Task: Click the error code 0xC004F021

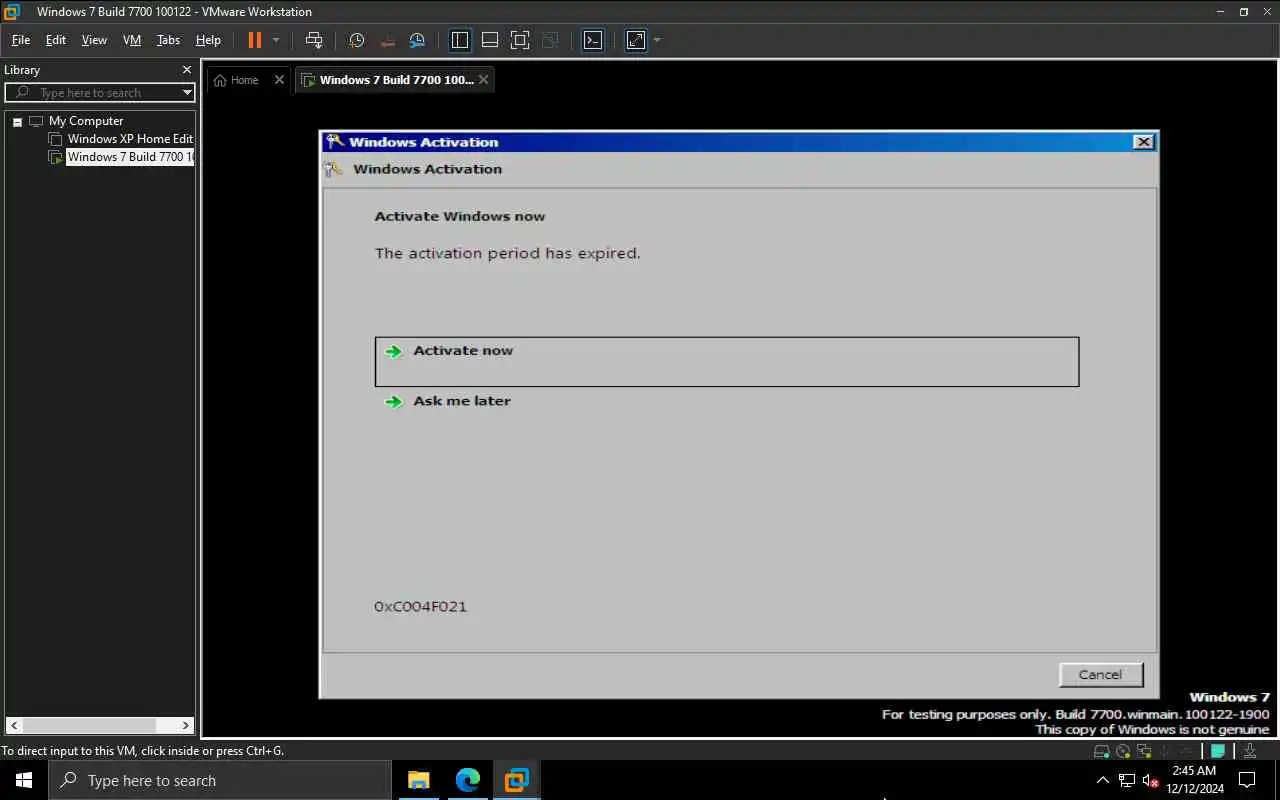Action: pos(420,606)
